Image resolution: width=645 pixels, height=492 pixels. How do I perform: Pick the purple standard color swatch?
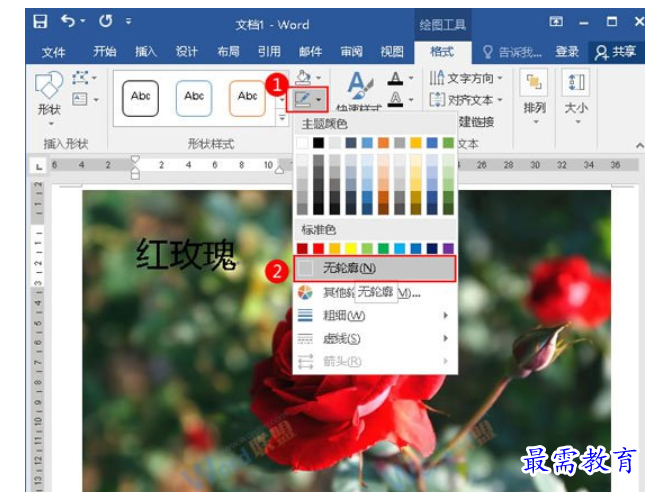[x=448, y=248]
